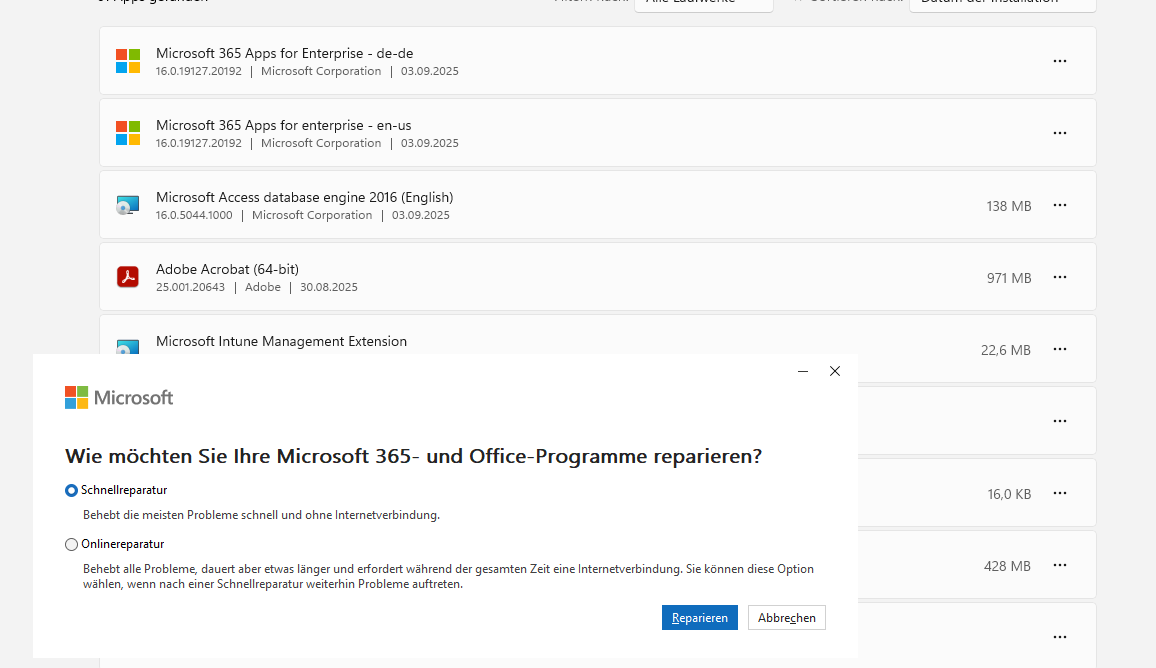Cancel with the Abbrechen button
Image resolution: width=1156 pixels, height=668 pixels.
(787, 618)
